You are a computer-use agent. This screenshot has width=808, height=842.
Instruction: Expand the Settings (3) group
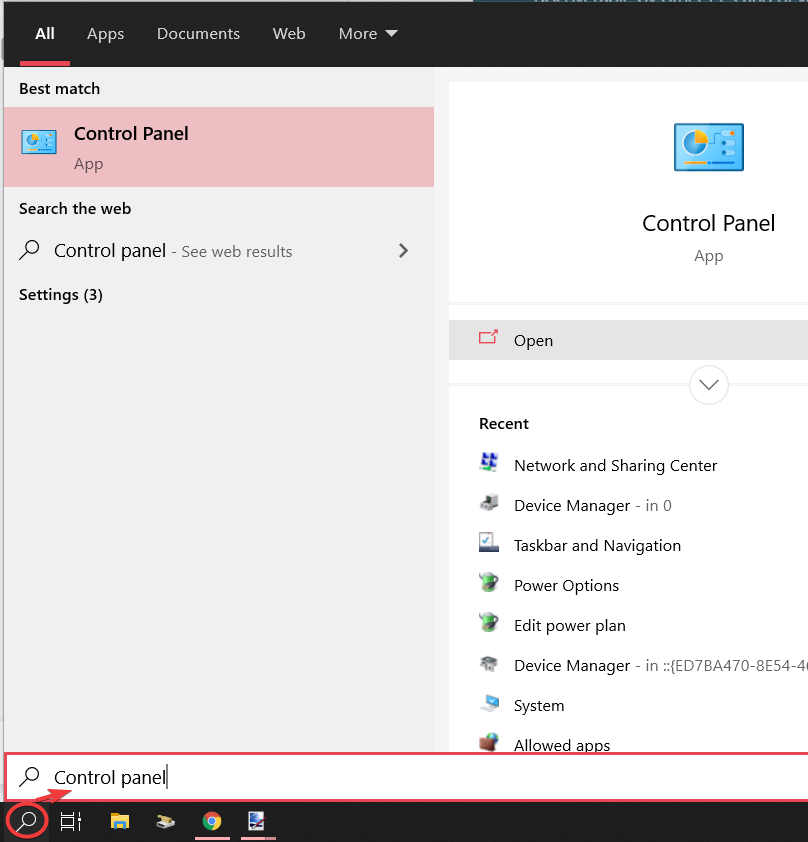pyautogui.click(x=61, y=295)
